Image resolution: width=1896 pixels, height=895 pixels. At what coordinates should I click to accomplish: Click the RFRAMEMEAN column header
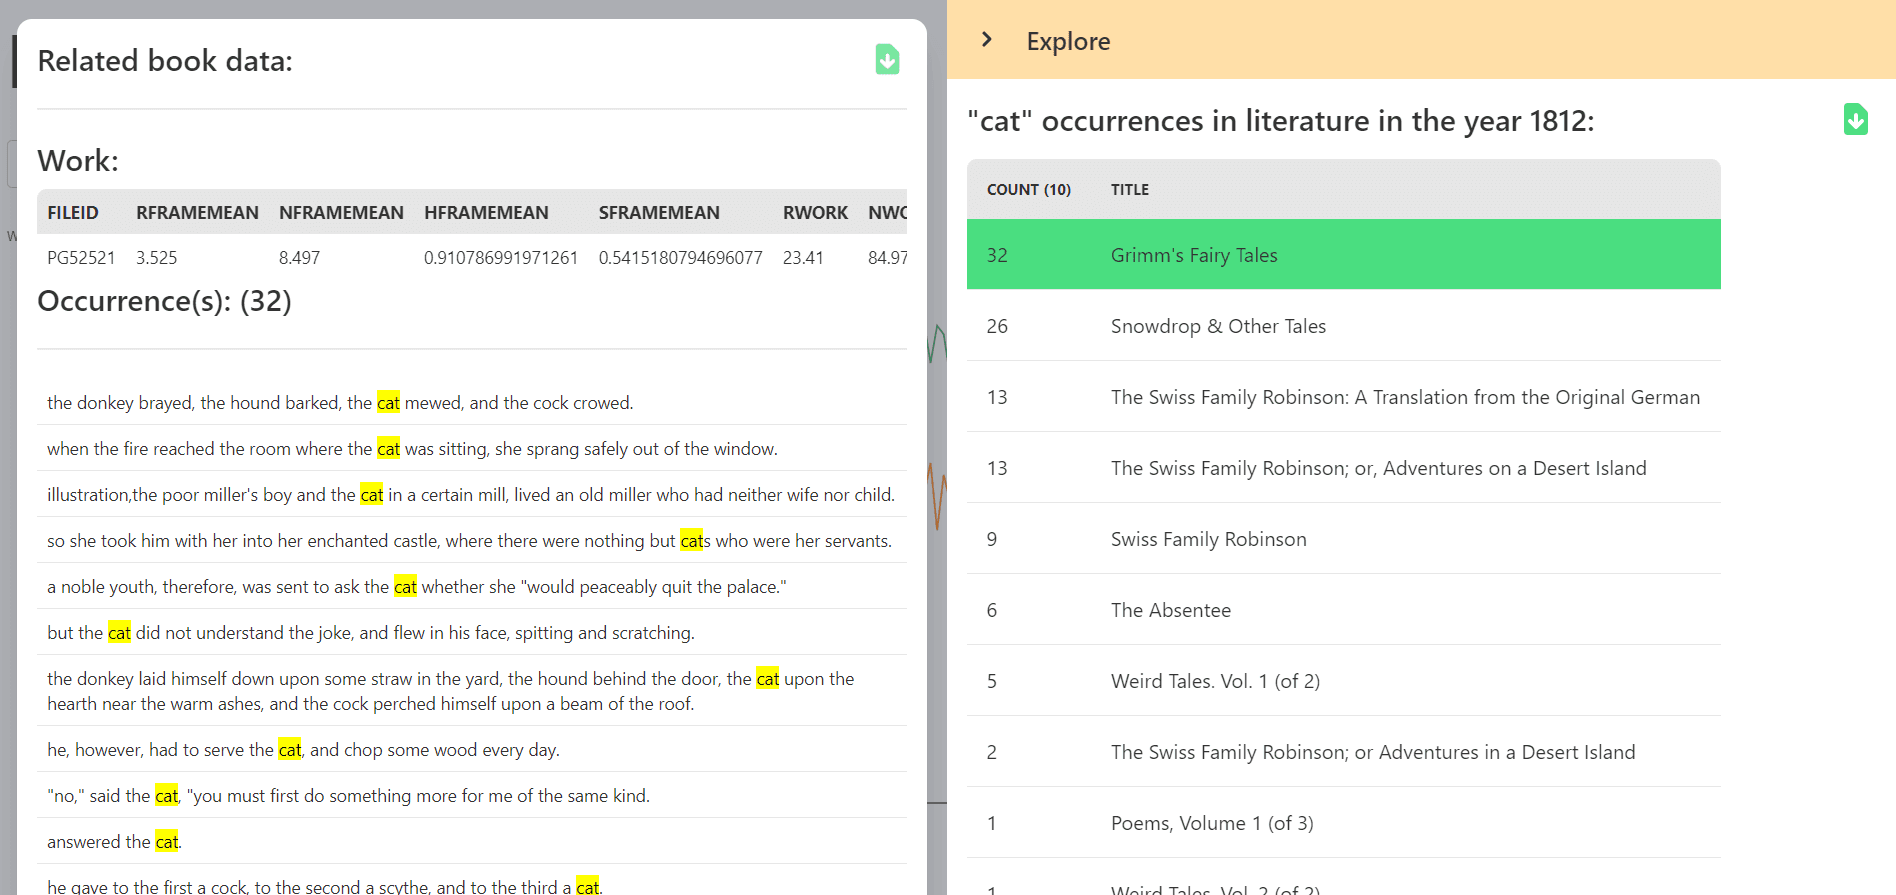197,213
